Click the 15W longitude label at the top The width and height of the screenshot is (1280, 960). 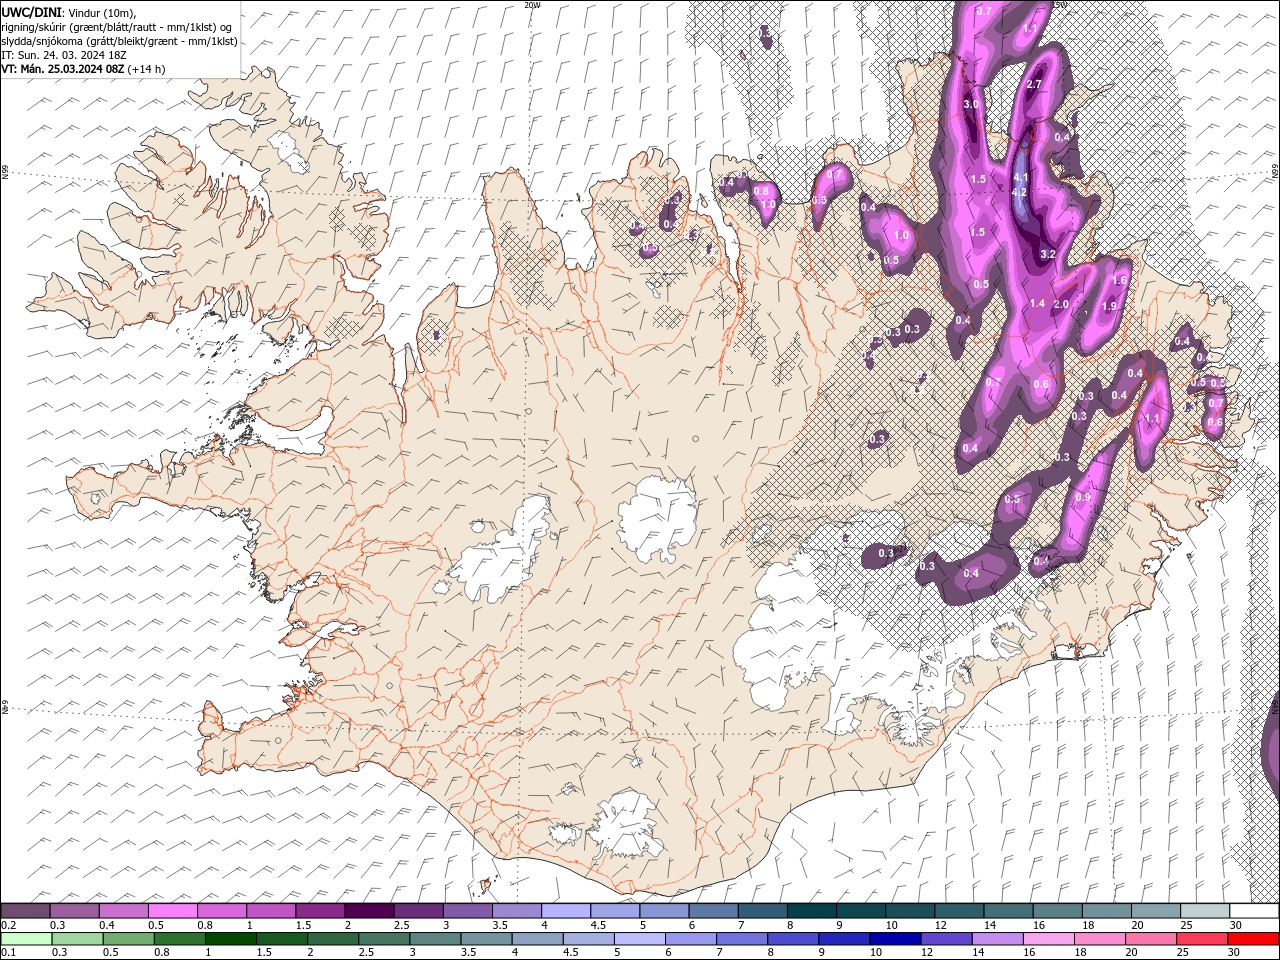point(1060,4)
